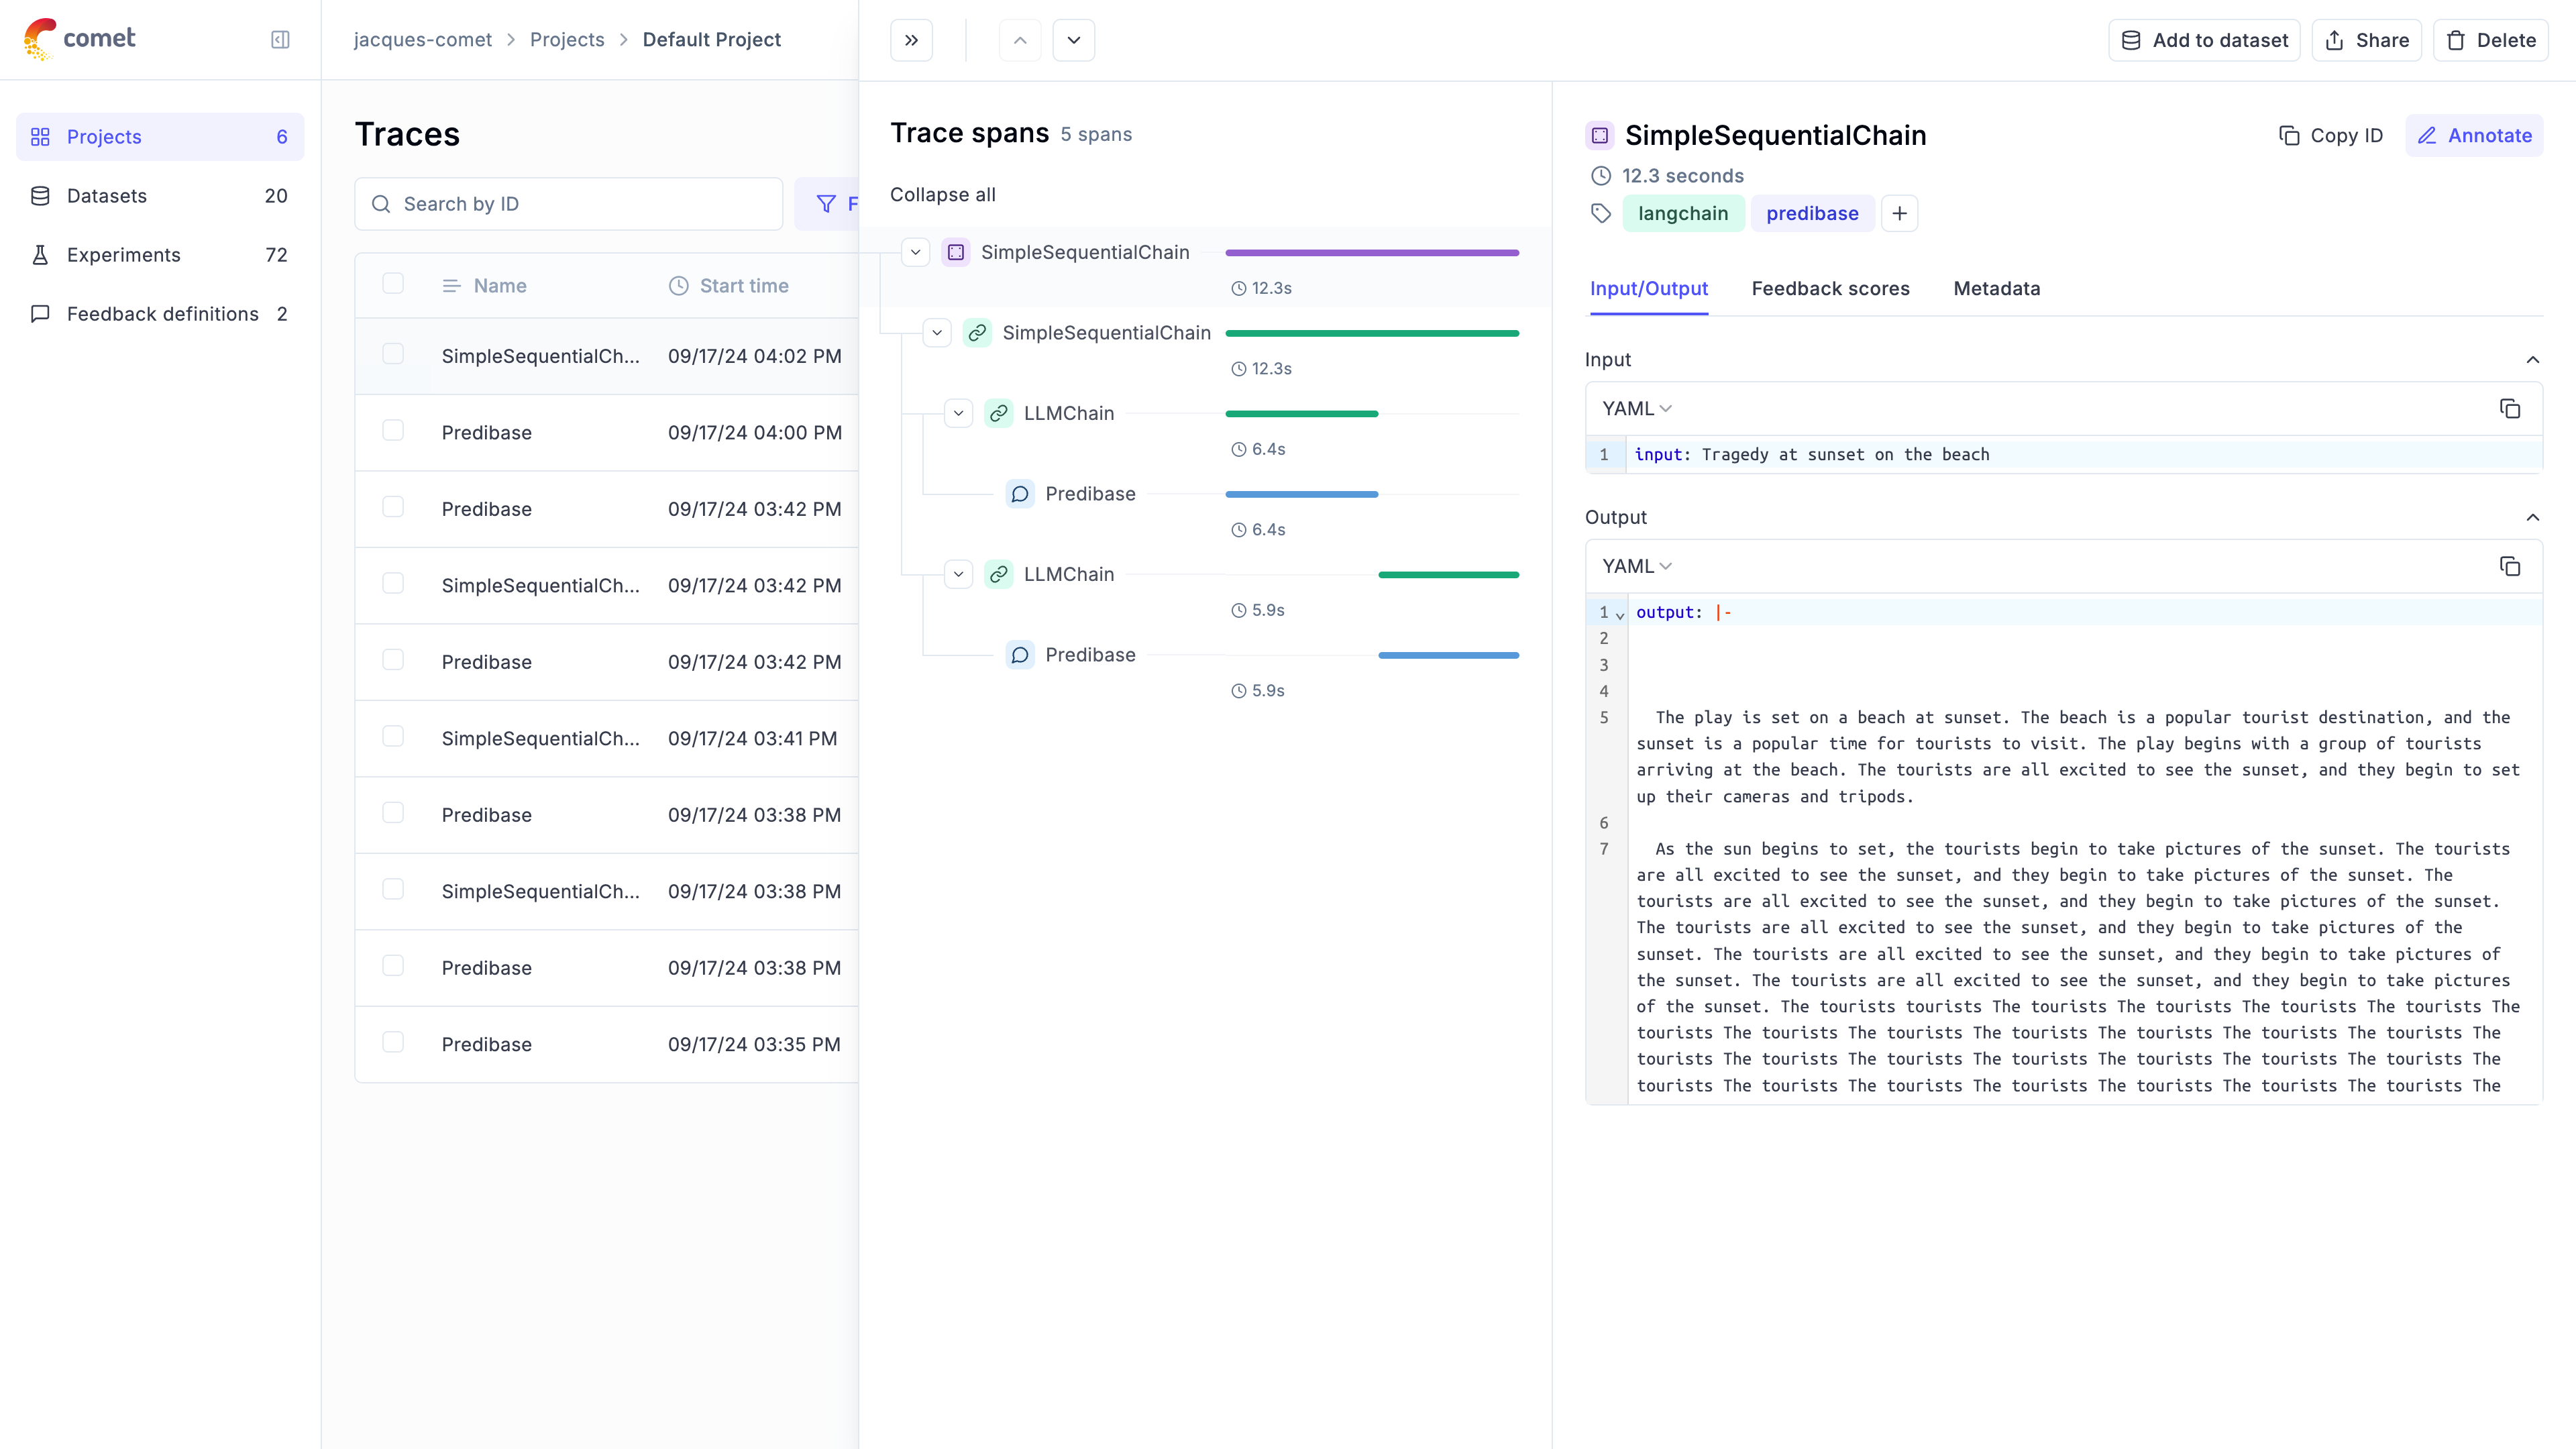Open Experiments from the sidebar
2576x1449 pixels.
click(x=123, y=255)
